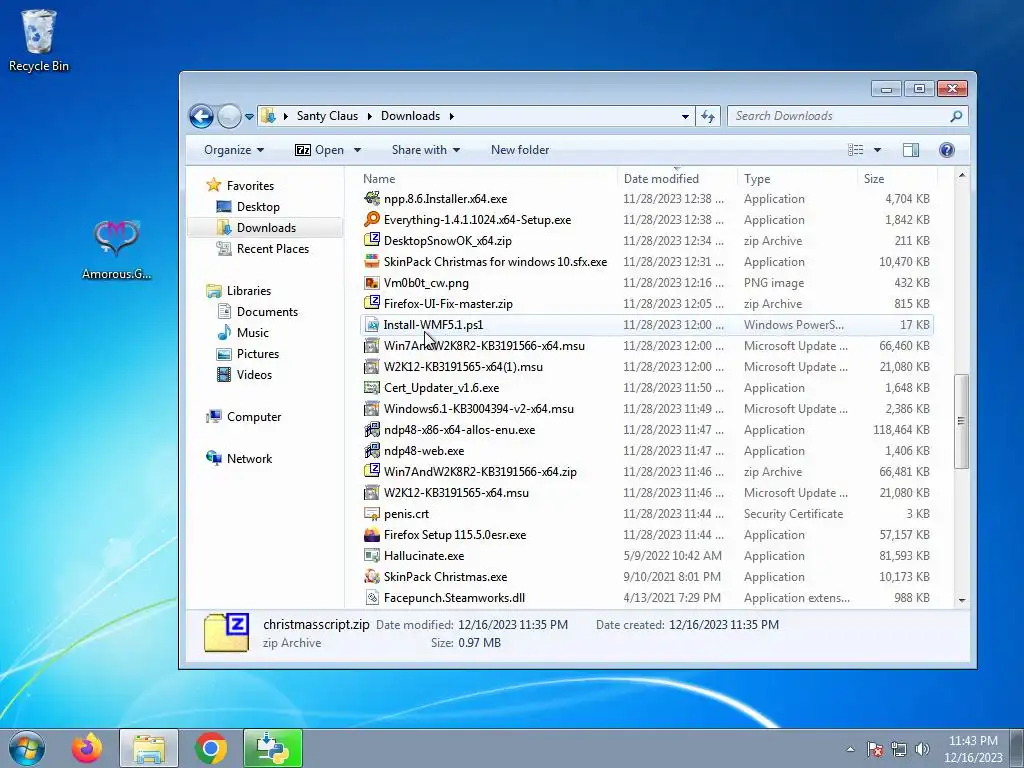
Task: Open the More view options dropdown arrow
Action: (x=877, y=150)
